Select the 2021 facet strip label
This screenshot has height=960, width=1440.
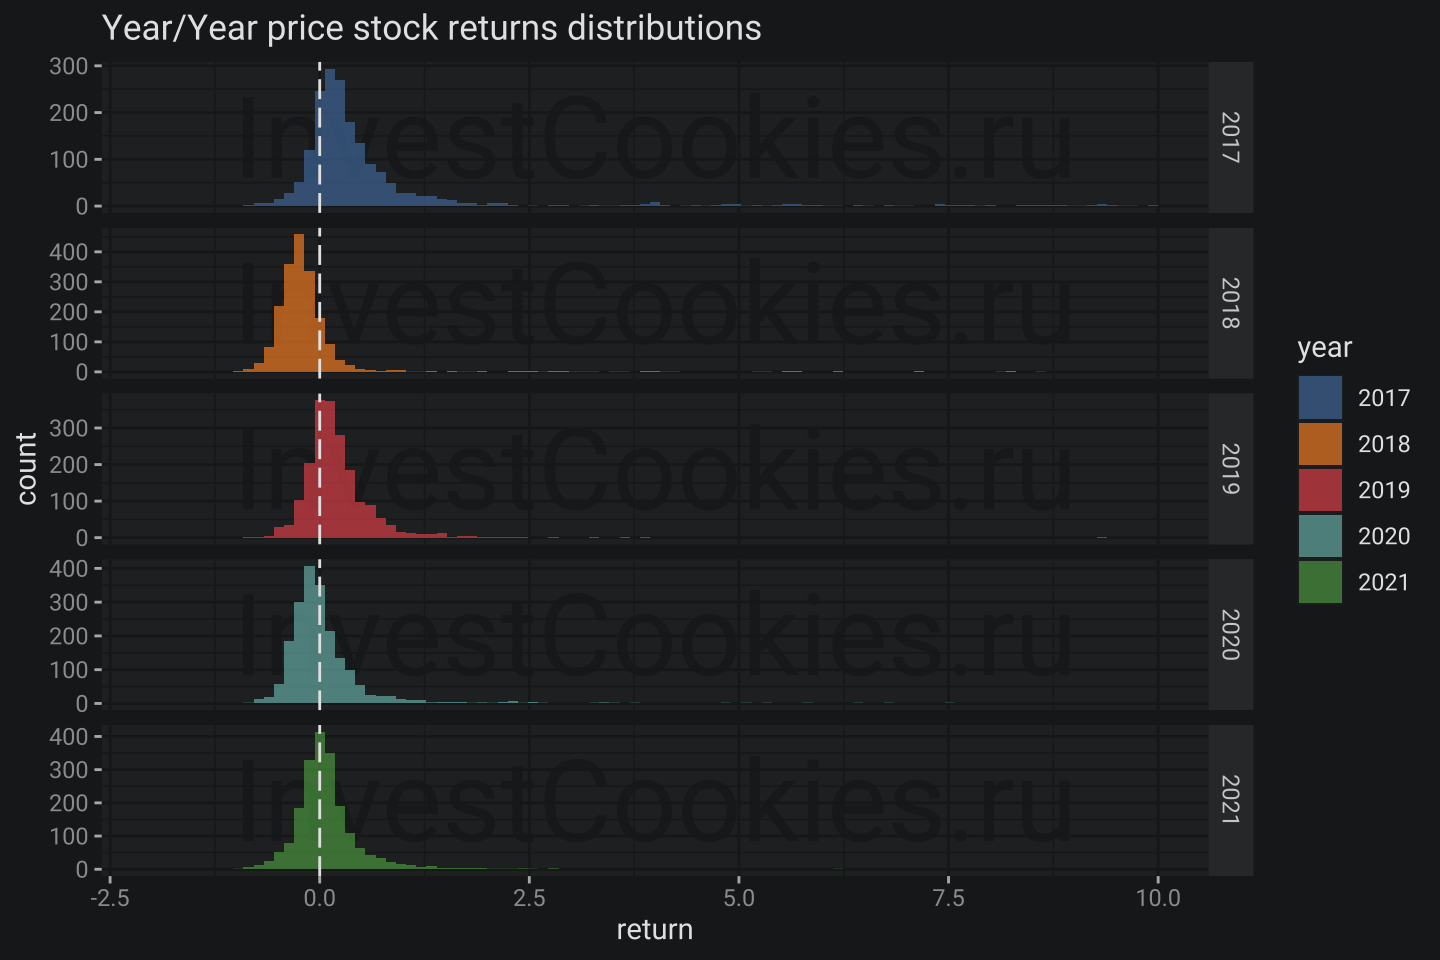pos(1230,800)
